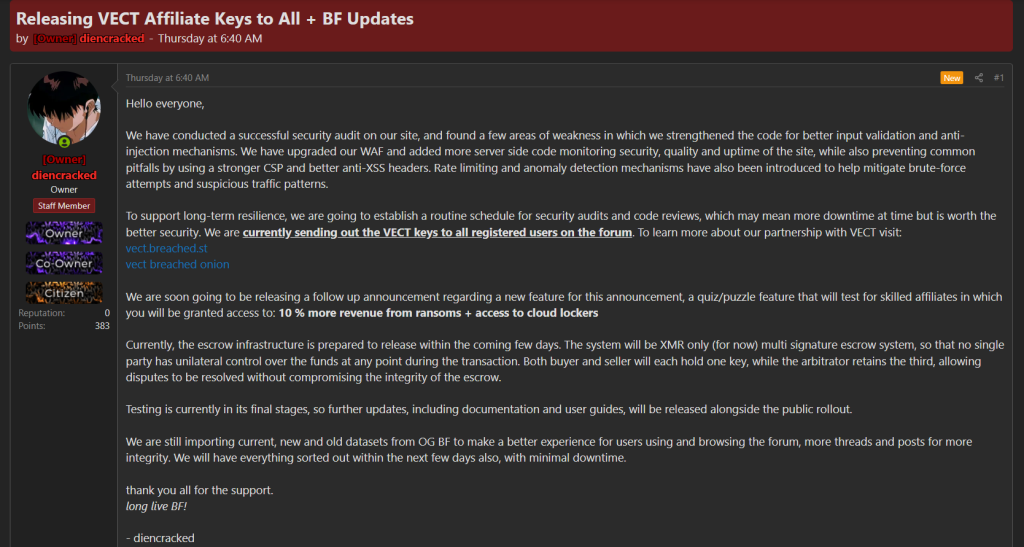Open post permalink #1
Image resolution: width=1024 pixels, height=547 pixels.
click(998, 78)
